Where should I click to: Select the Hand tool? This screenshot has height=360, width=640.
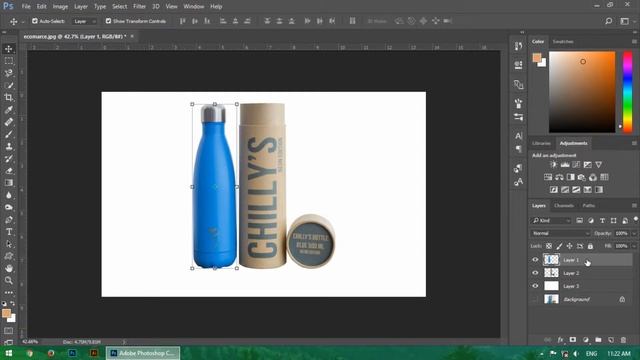click(x=9, y=268)
